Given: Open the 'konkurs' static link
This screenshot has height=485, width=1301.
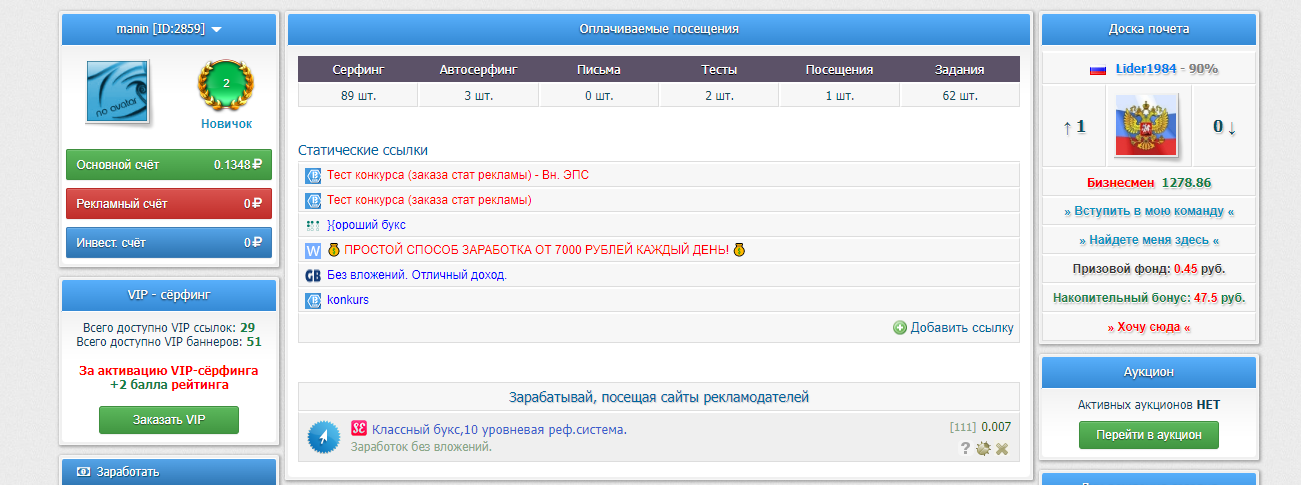Looking at the screenshot, I should [x=348, y=300].
